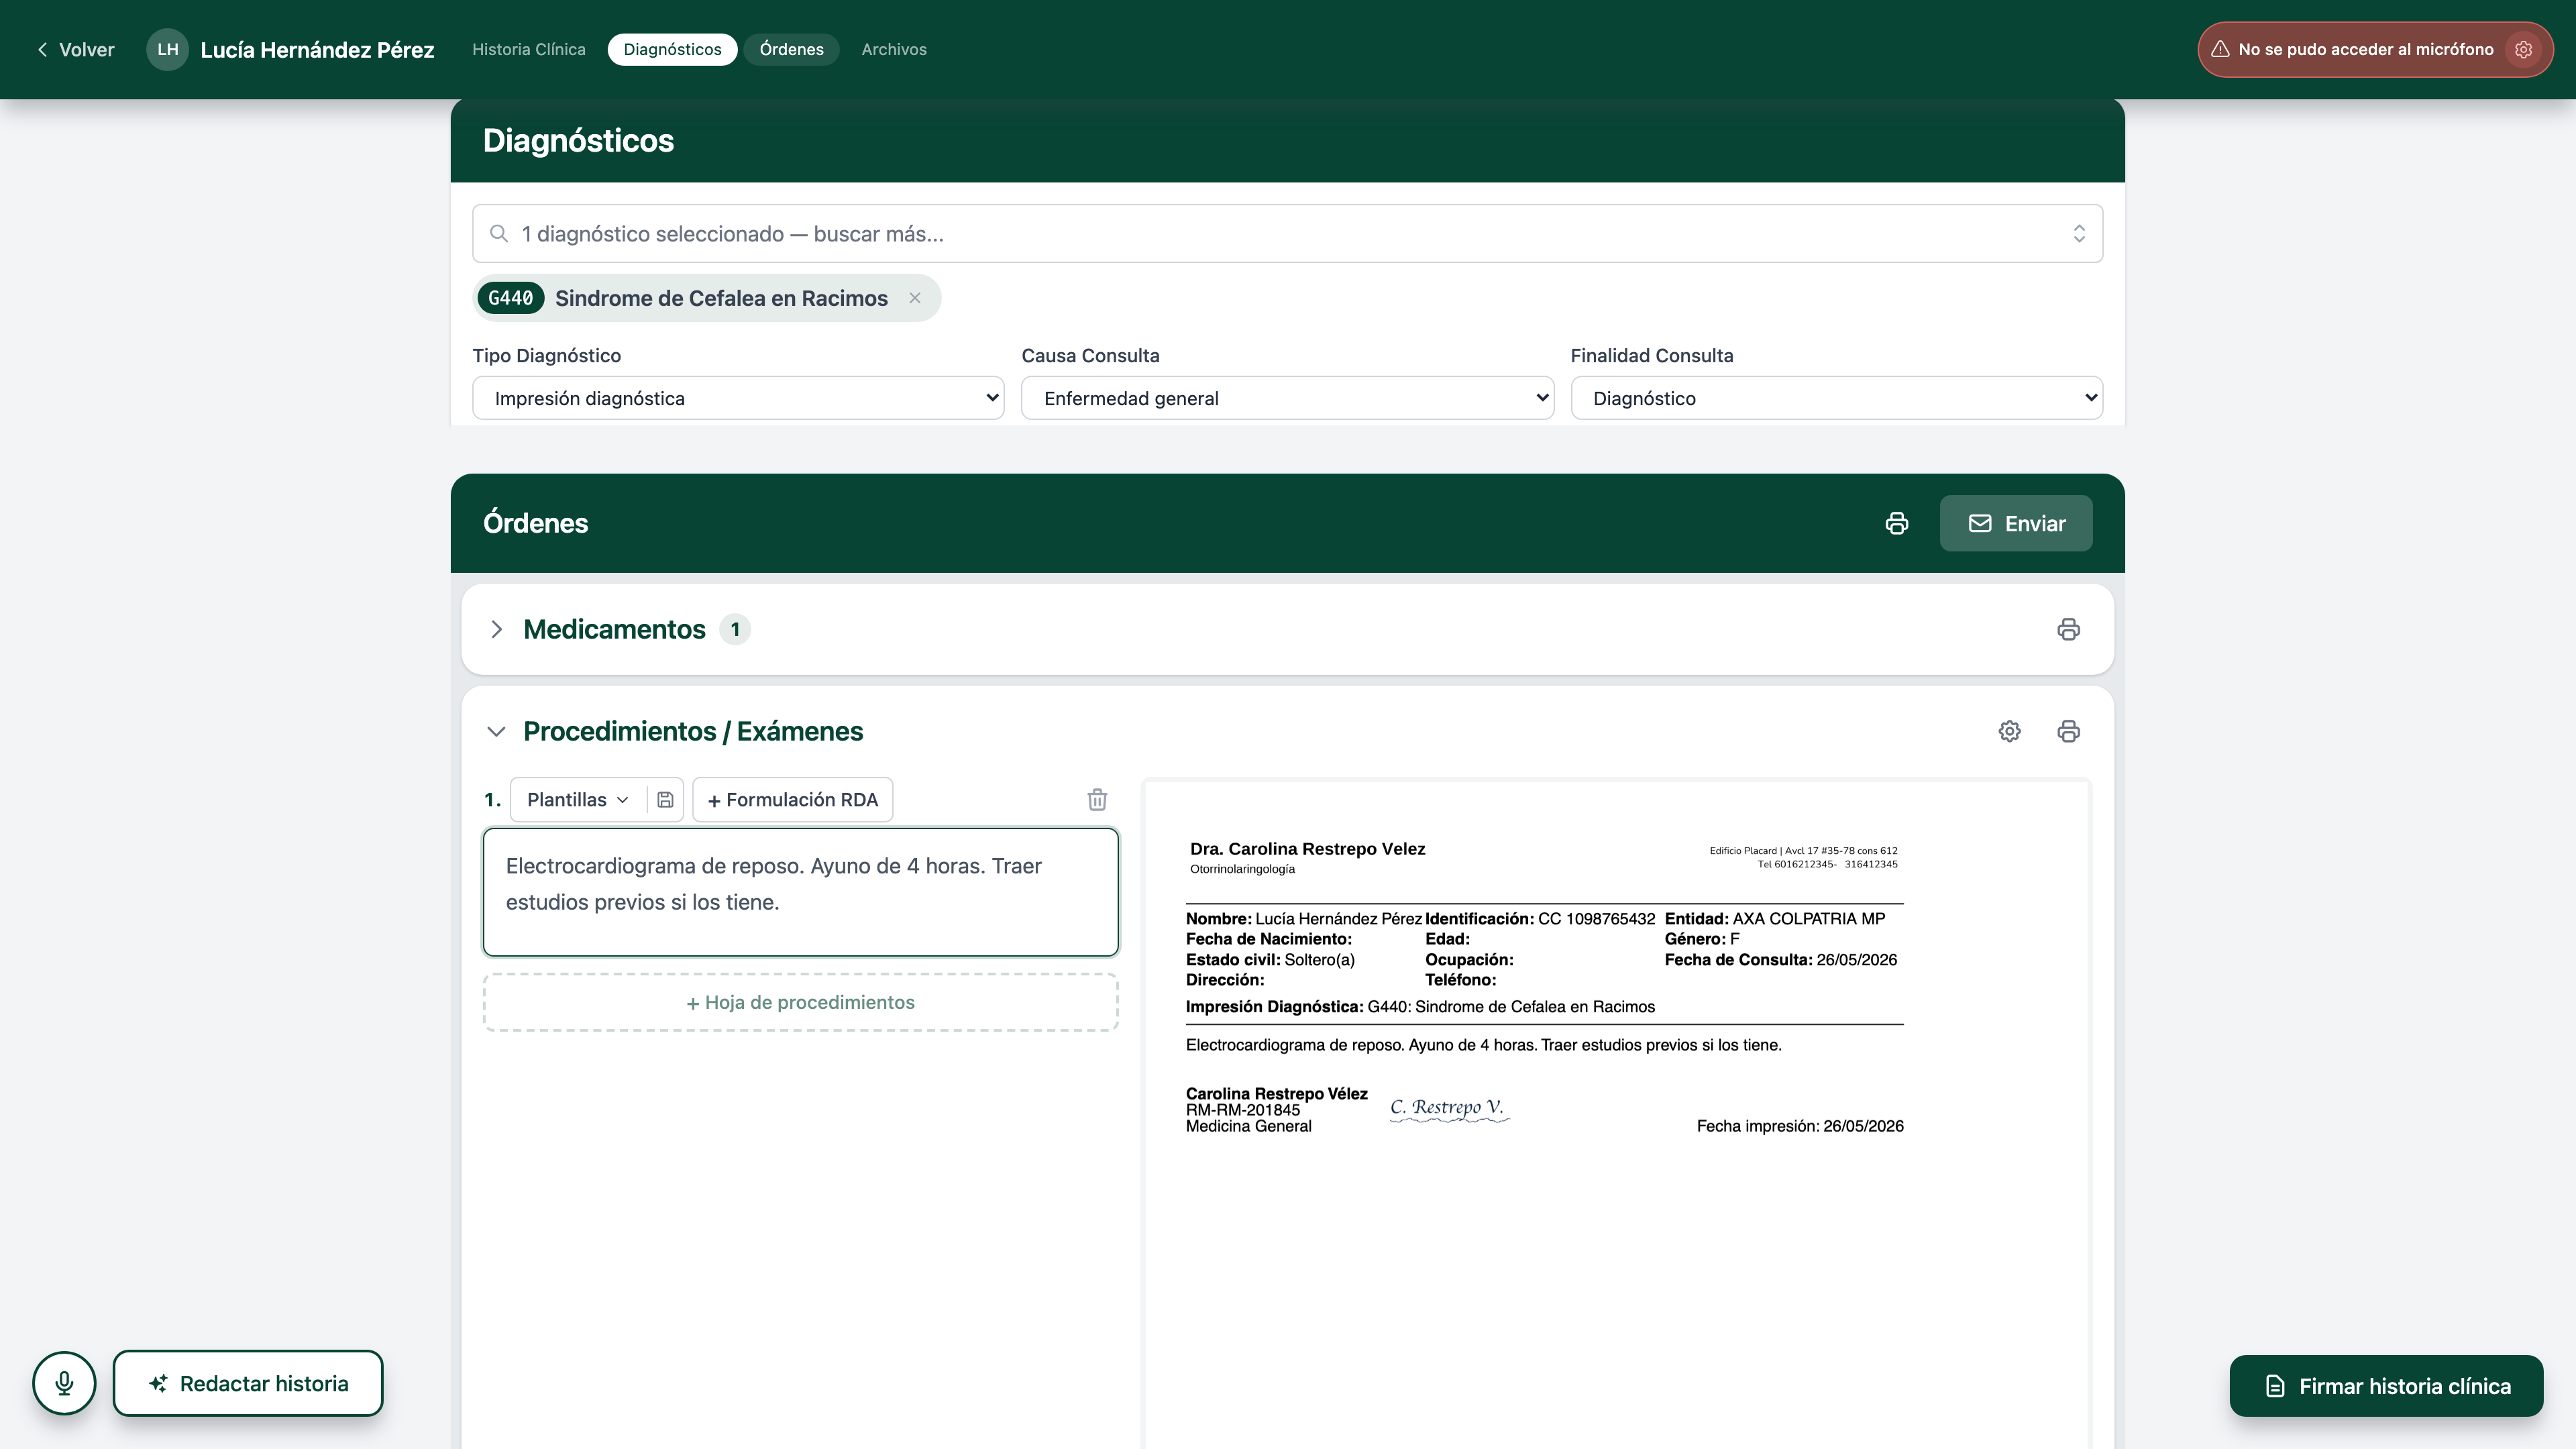Print all orders from Órdenes header
Screen dimensions: 2576x1449
pyautogui.click(x=1897, y=523)
